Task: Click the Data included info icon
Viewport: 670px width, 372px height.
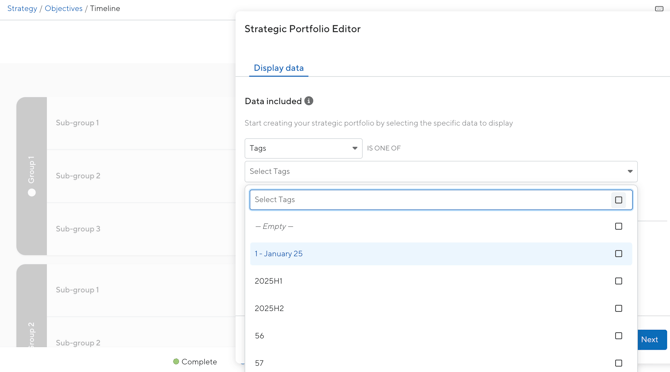Action: [309, 101]
